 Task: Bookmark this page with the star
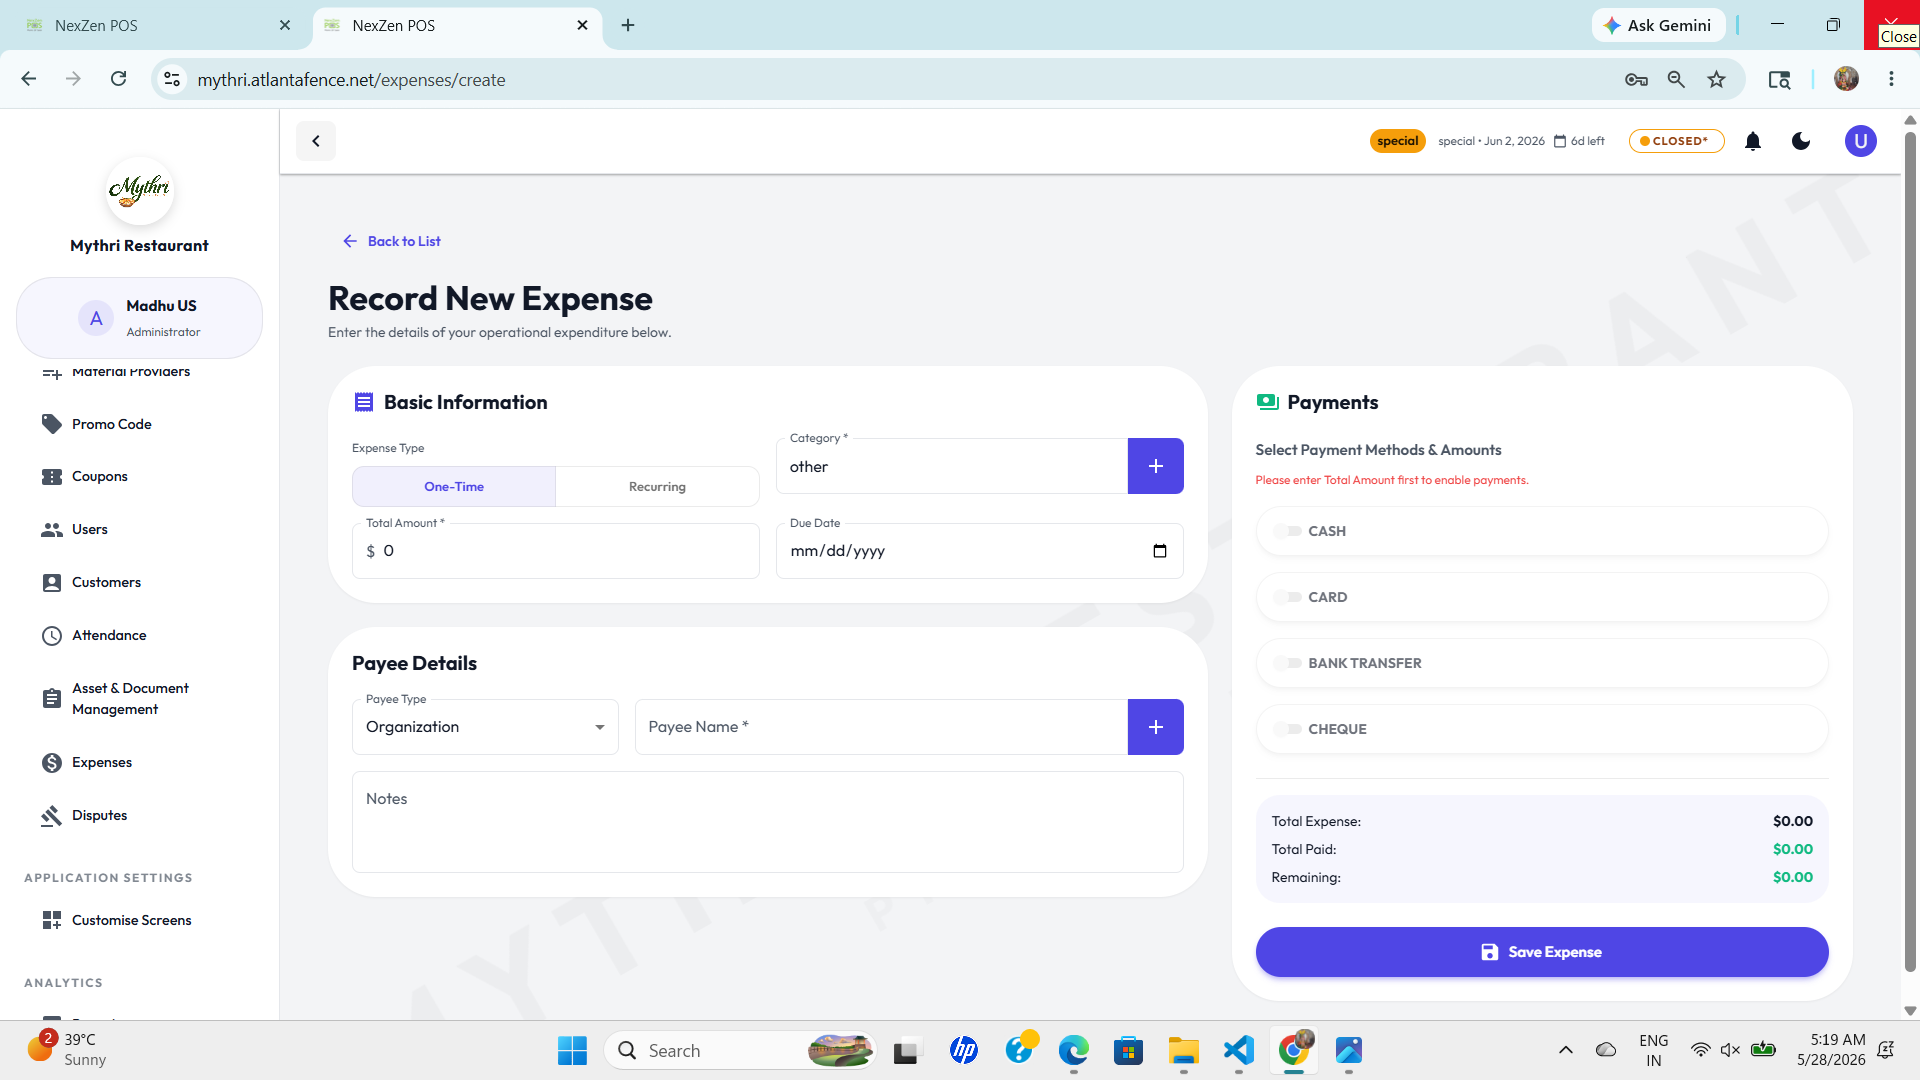[1716, 79]
